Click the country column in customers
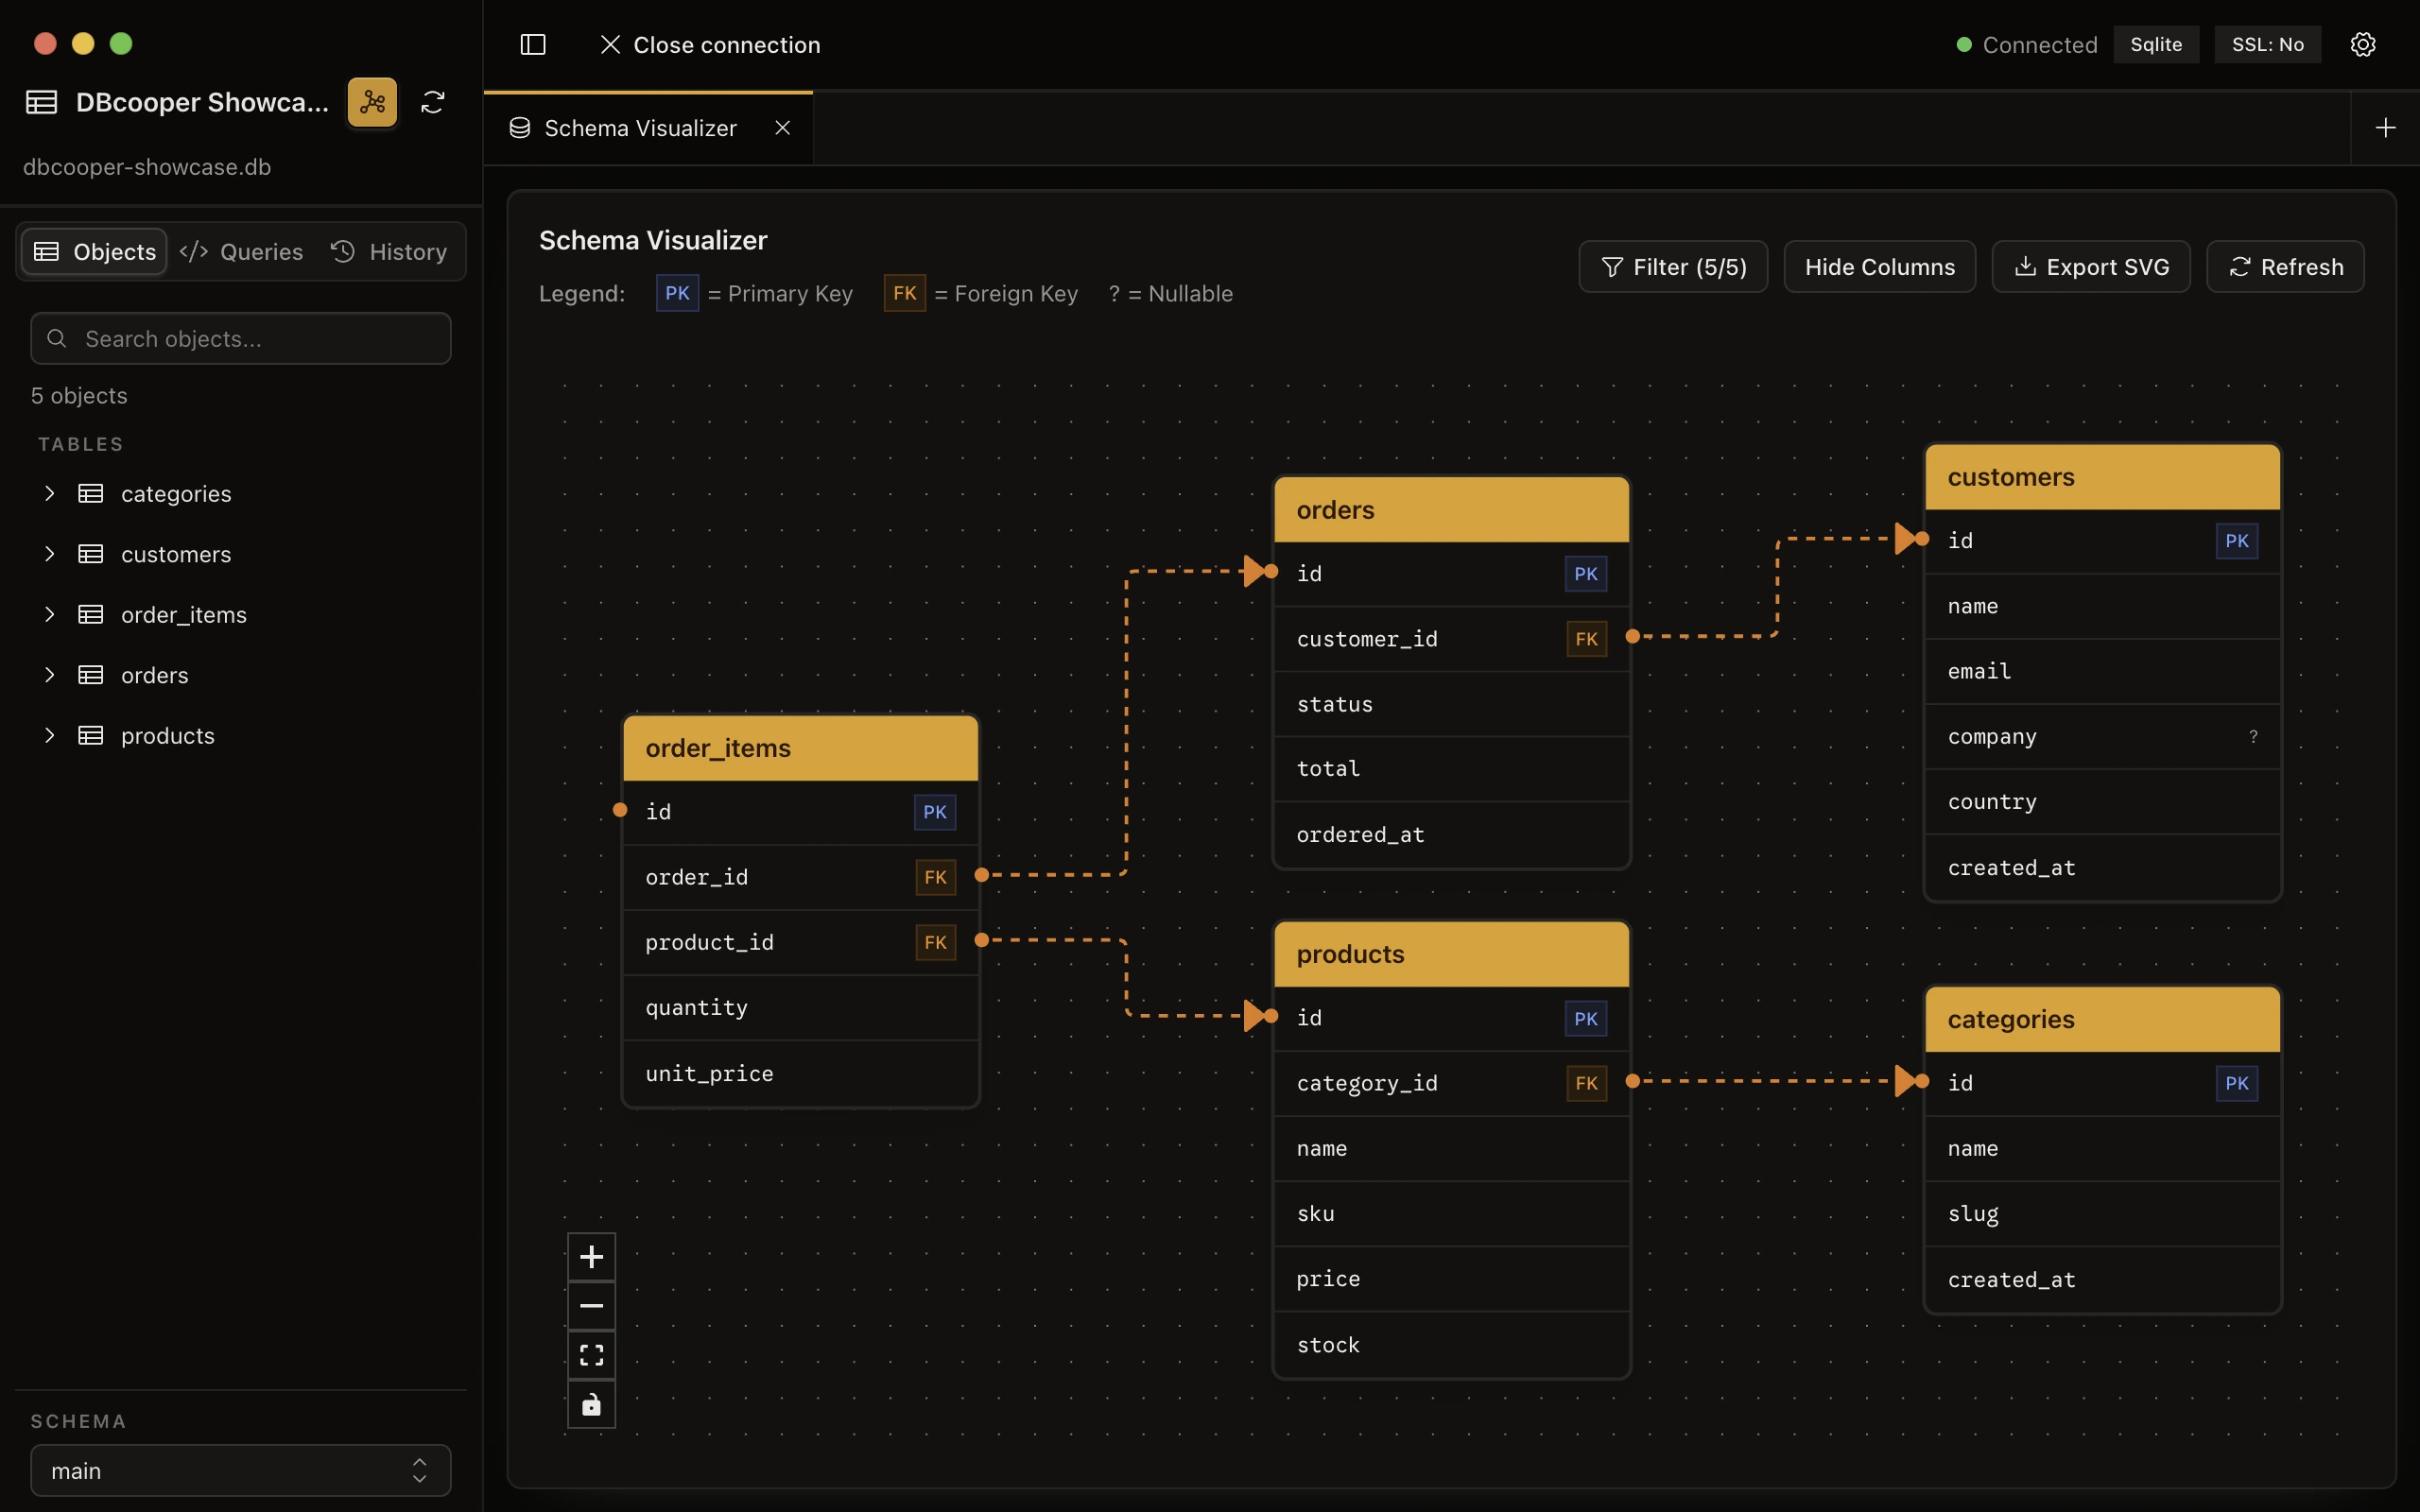Image resolution: width=2420 pixels, height=1512 pixels. (2103, 801)
